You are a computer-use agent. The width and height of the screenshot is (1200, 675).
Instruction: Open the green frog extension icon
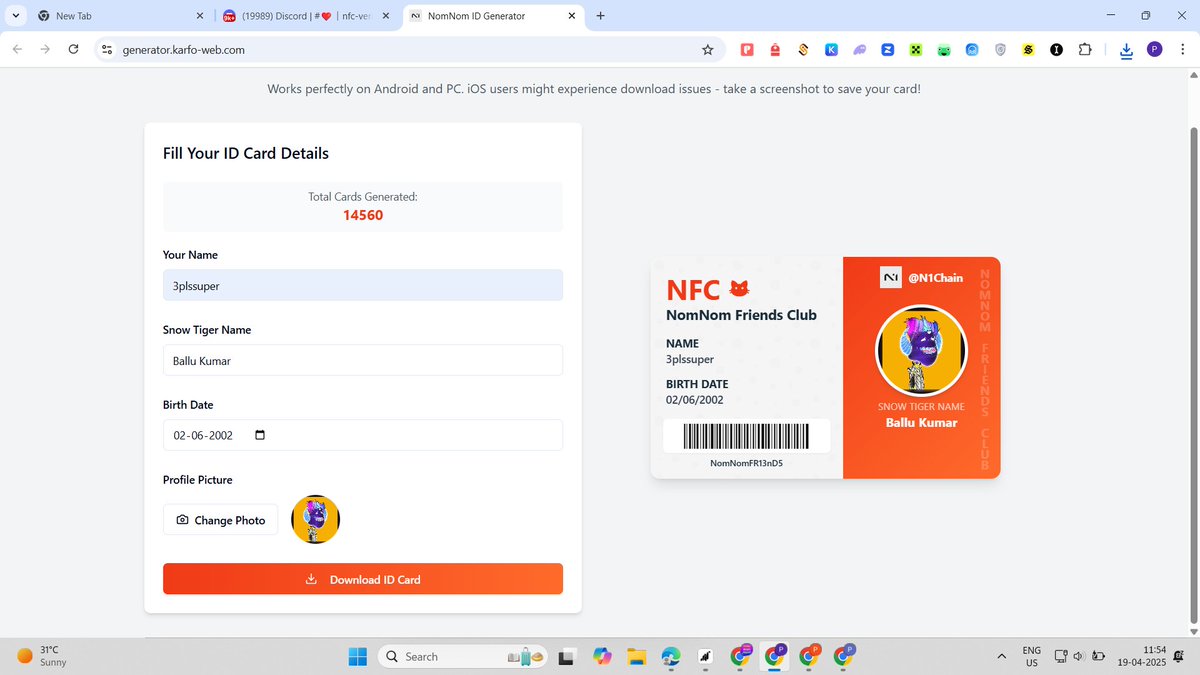point(943,49)
